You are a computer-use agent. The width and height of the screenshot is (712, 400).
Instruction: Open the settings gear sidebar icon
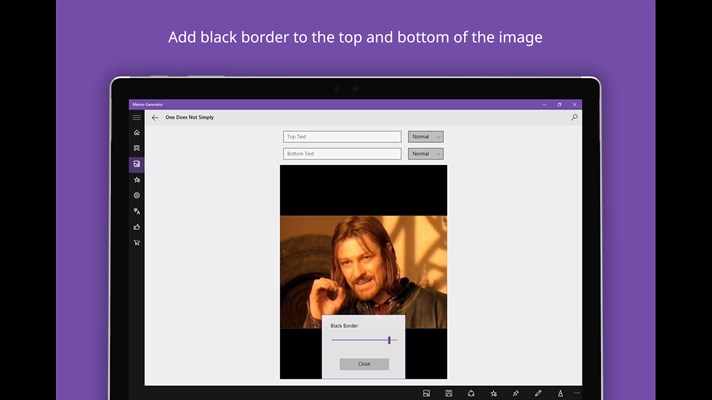point(137,195)
